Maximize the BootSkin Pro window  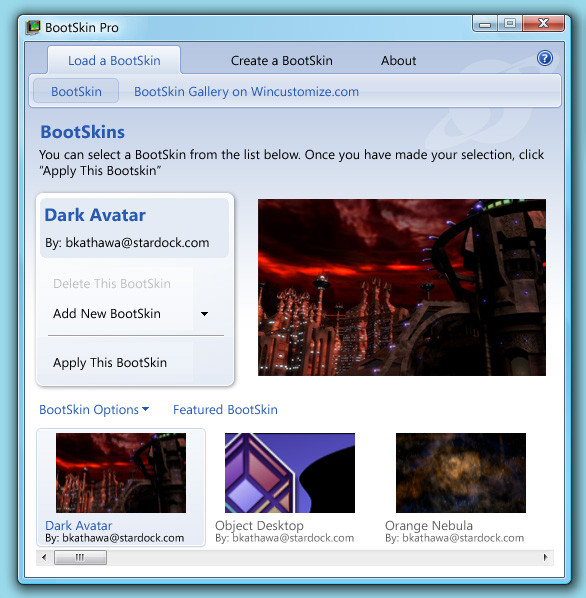click(x=510, y=24)
